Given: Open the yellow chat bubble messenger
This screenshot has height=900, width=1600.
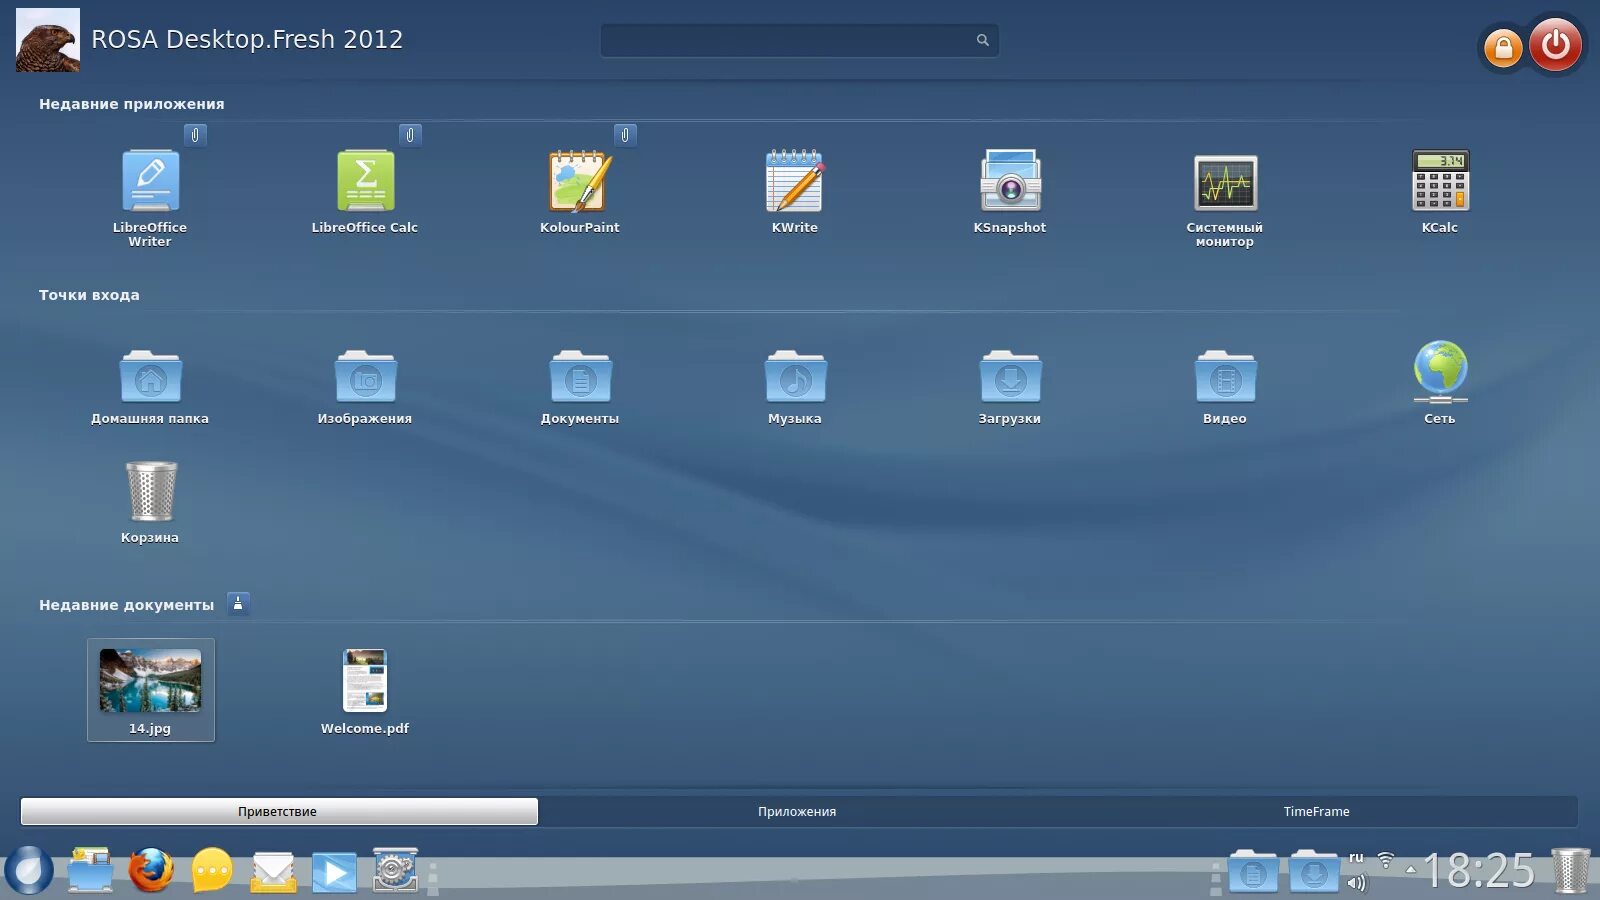Looking at the screenshot, I should point(212,870).
